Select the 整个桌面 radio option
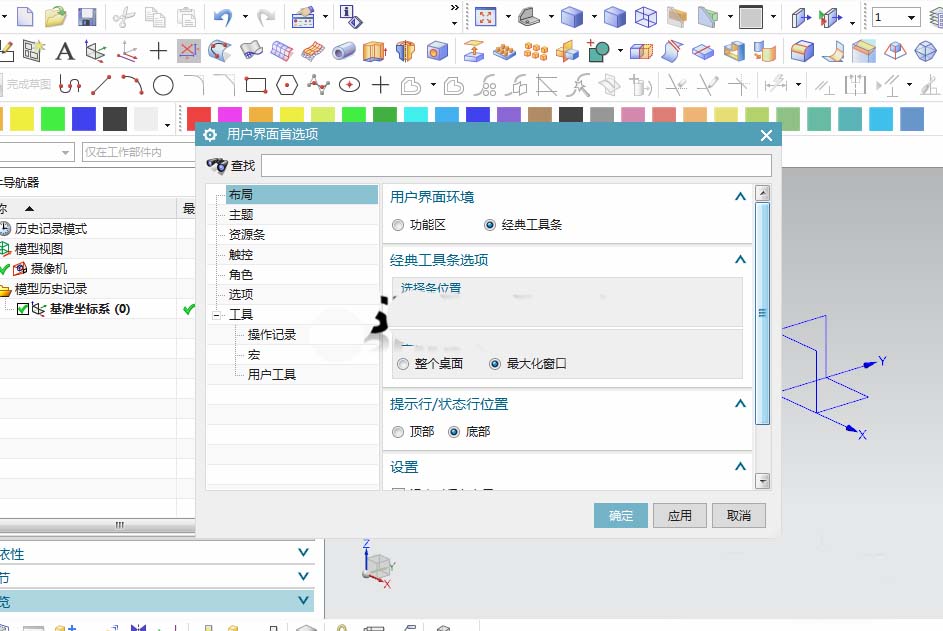Viewport: 943px width, 631px height. coord(400,364)
